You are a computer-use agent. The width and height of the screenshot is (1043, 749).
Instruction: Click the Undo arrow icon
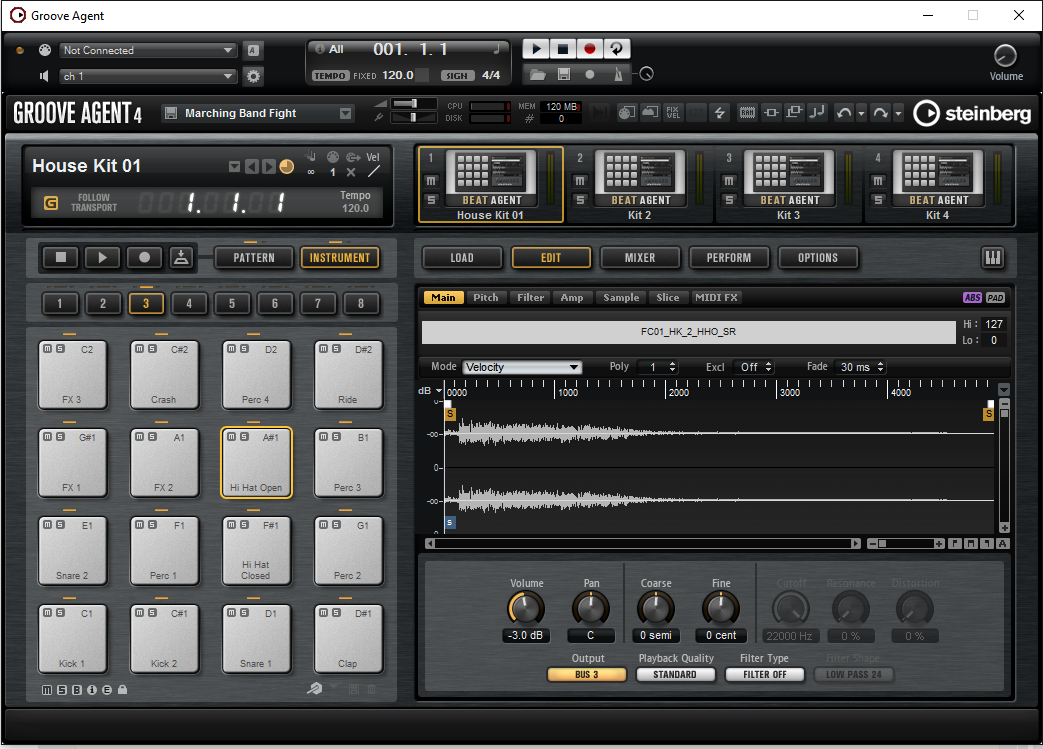pos(843,112)
